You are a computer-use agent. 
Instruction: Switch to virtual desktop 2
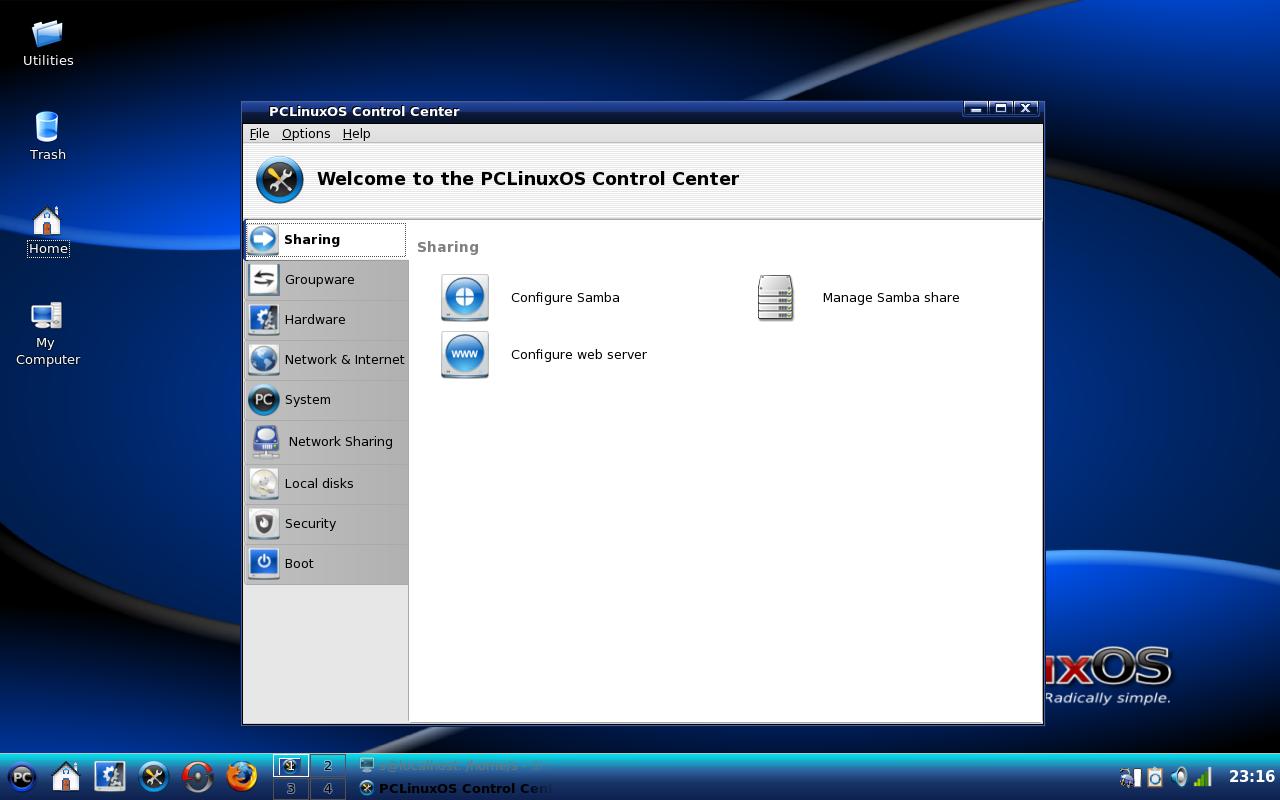pos(327,766)
